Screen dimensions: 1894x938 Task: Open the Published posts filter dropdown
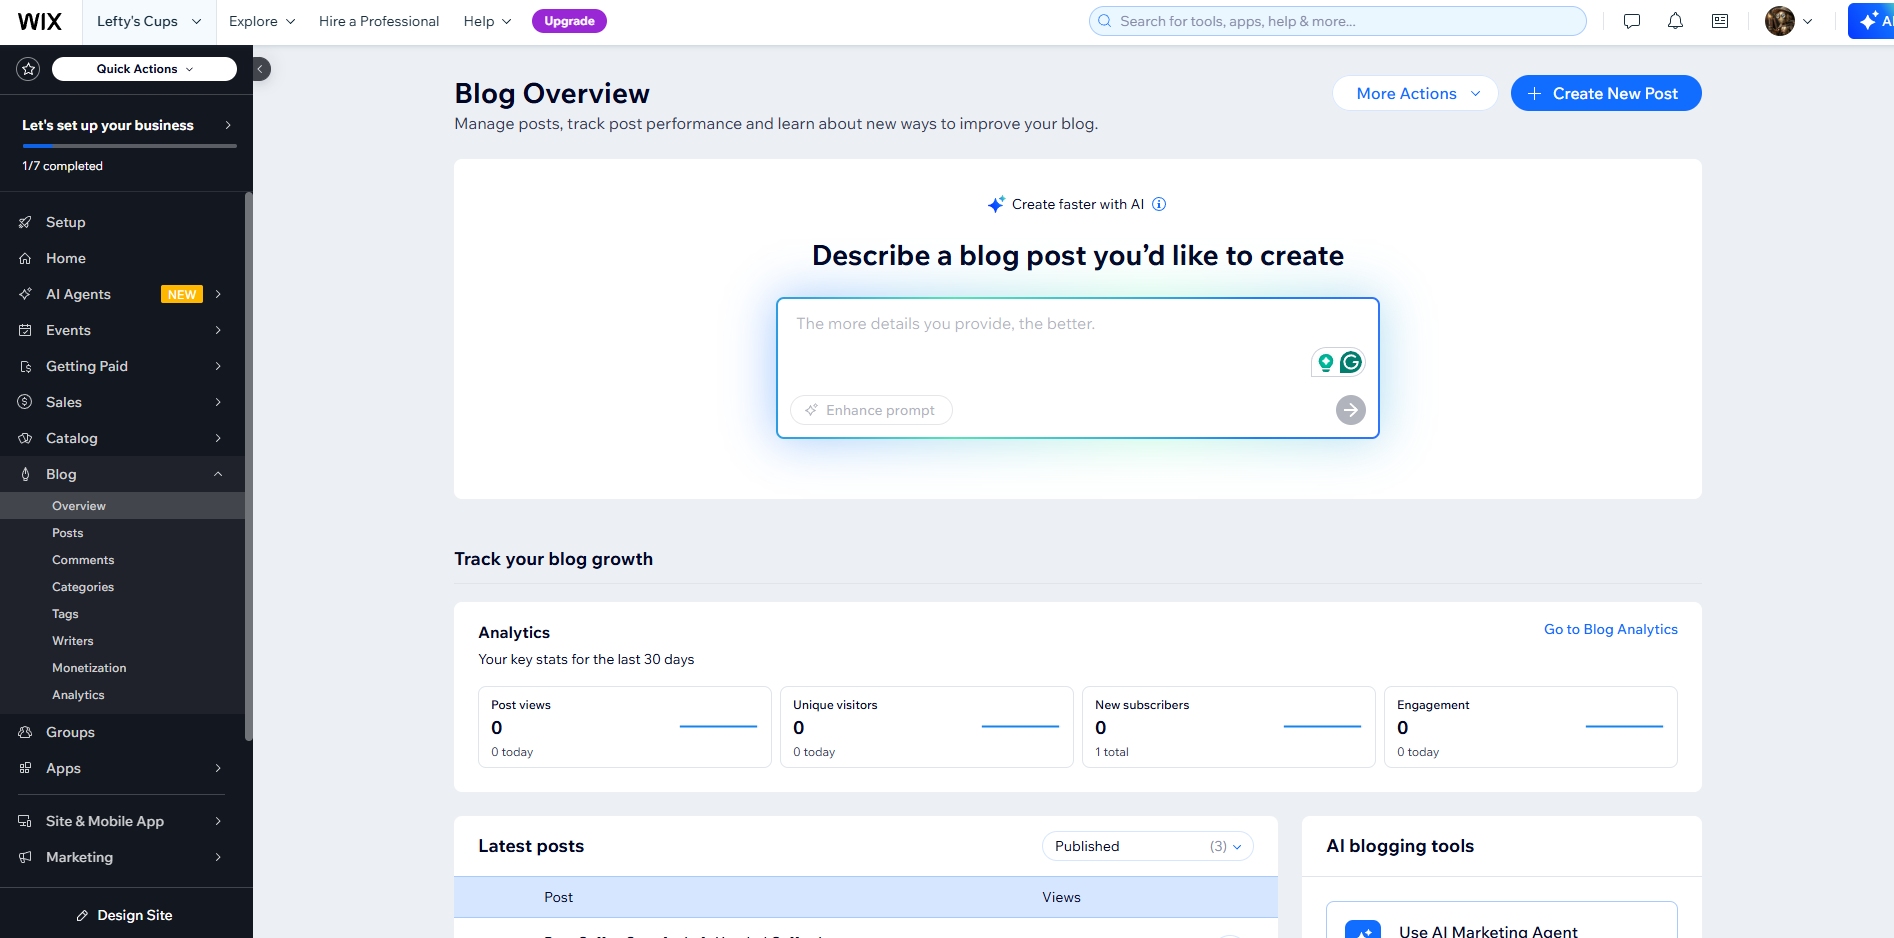pyautogui.click(x=1147, y=846)
